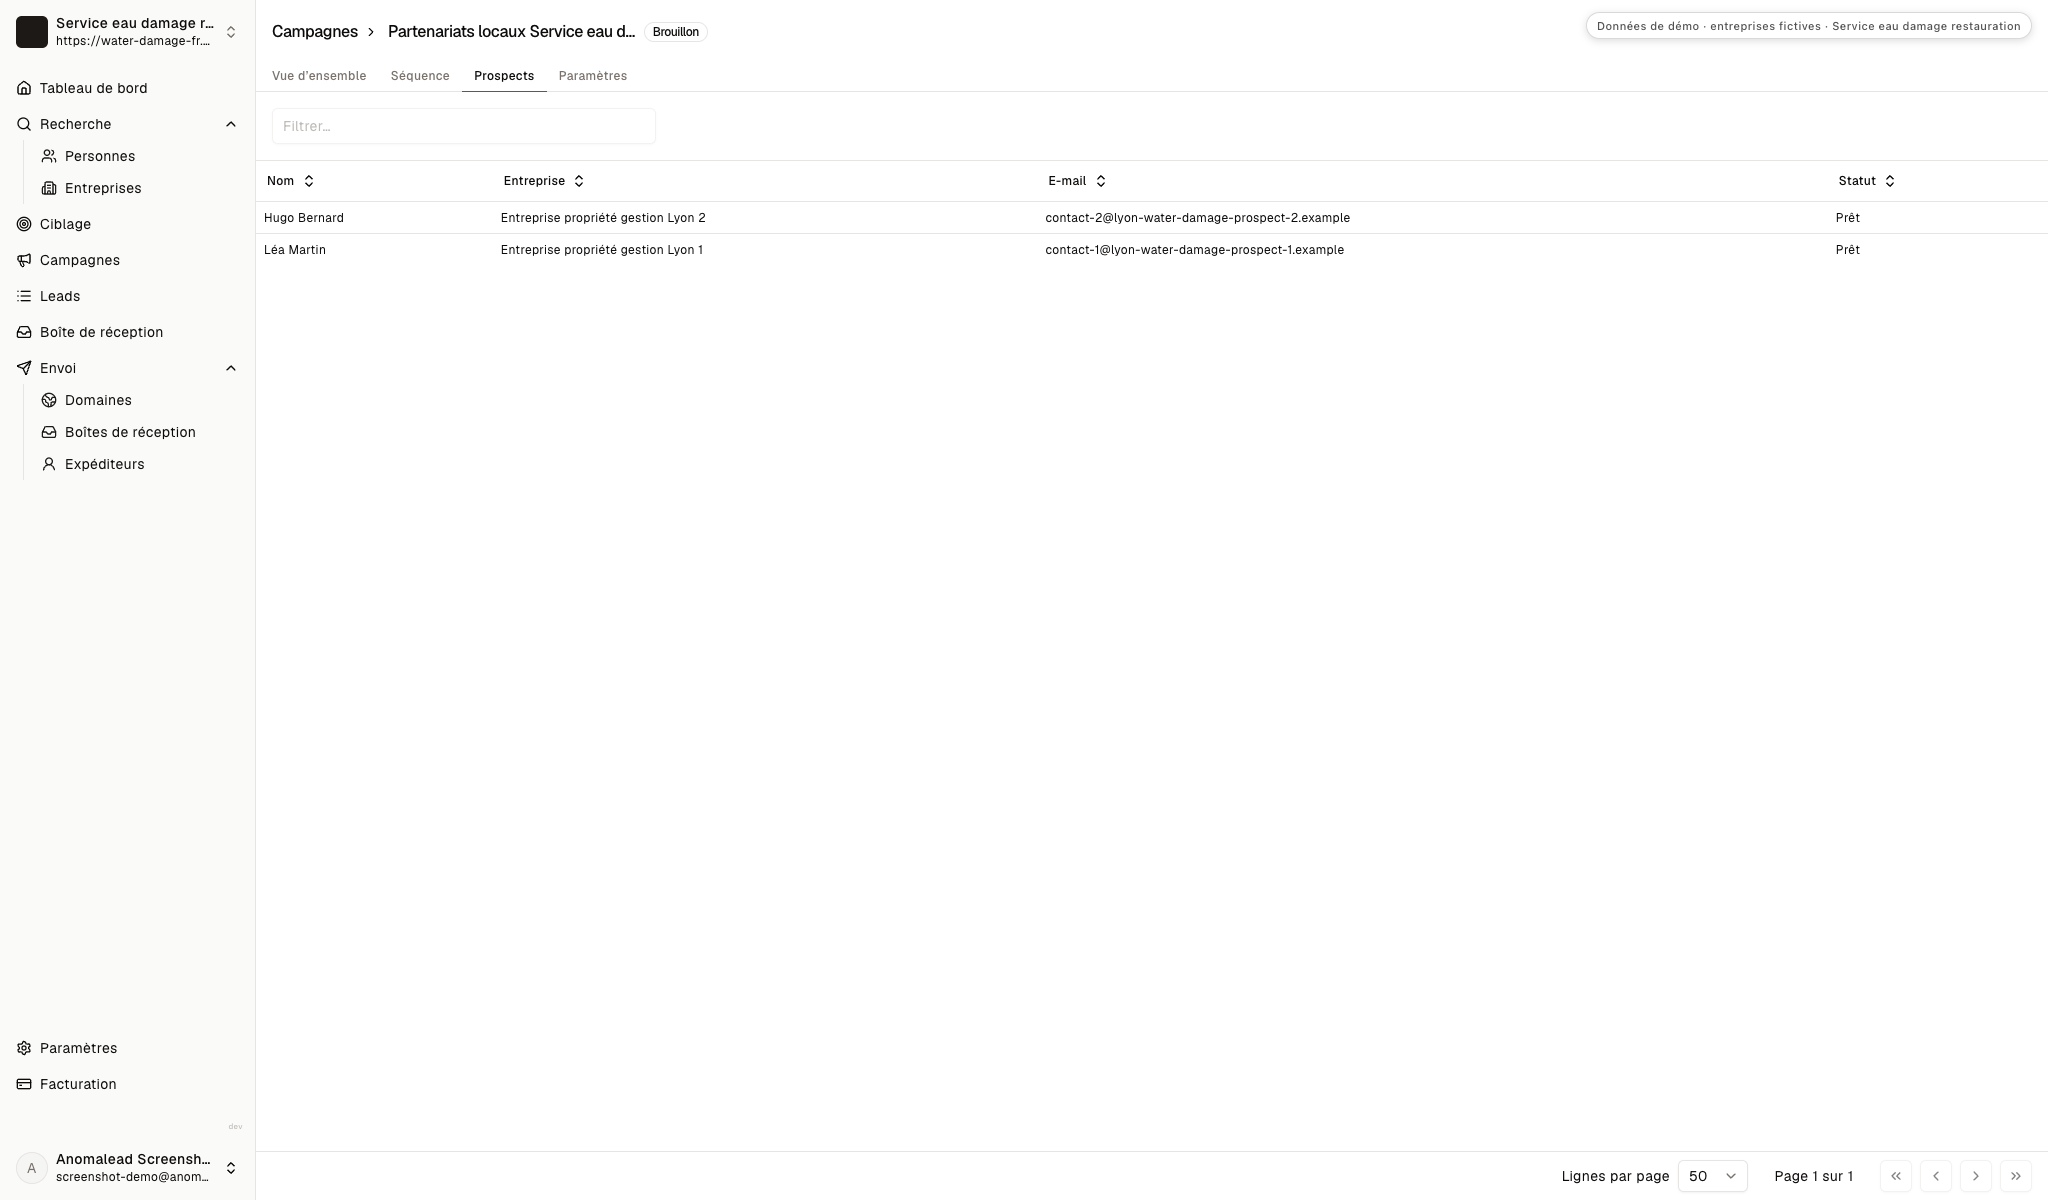Screen dimensions: 2048x1200
Task: Collapse the Envoi section chevron
Action: tap(231, 368)
